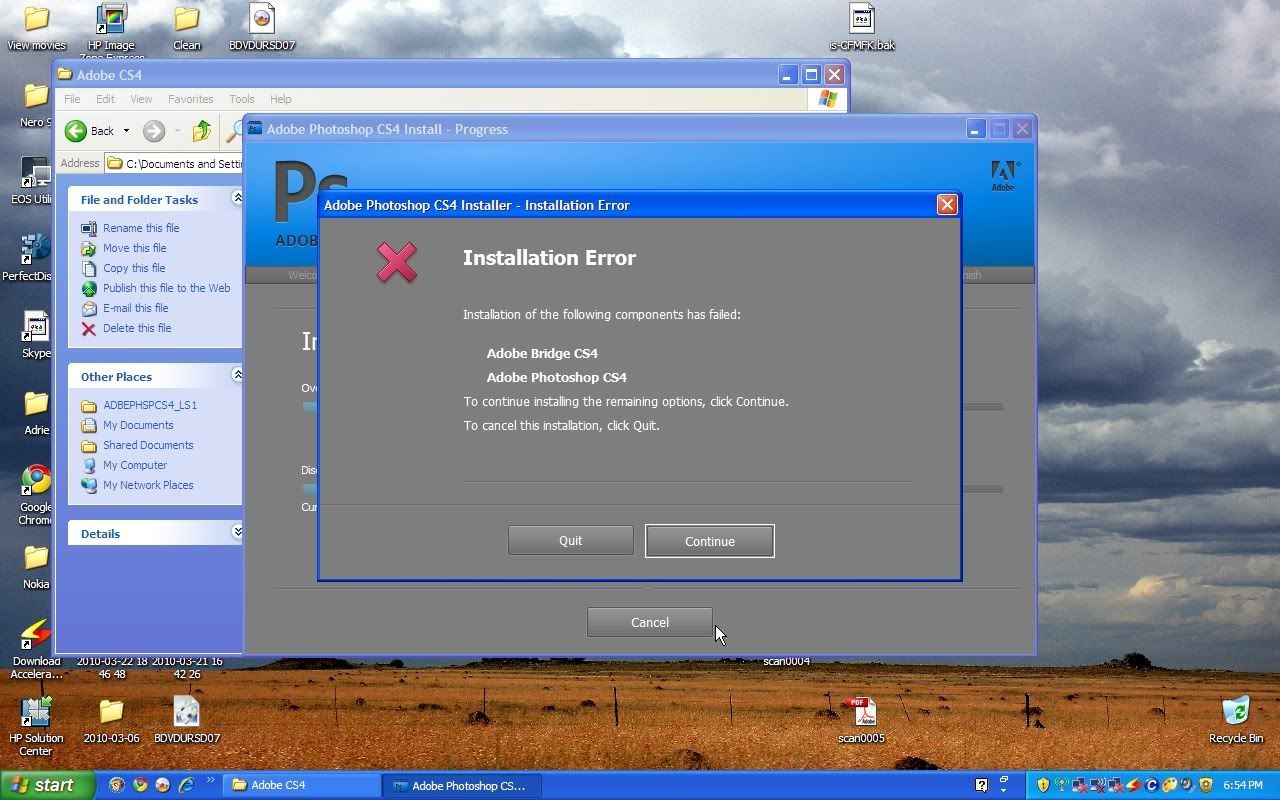Expand the Details panel
1280x800 pixels.
(x=237, y=532)
